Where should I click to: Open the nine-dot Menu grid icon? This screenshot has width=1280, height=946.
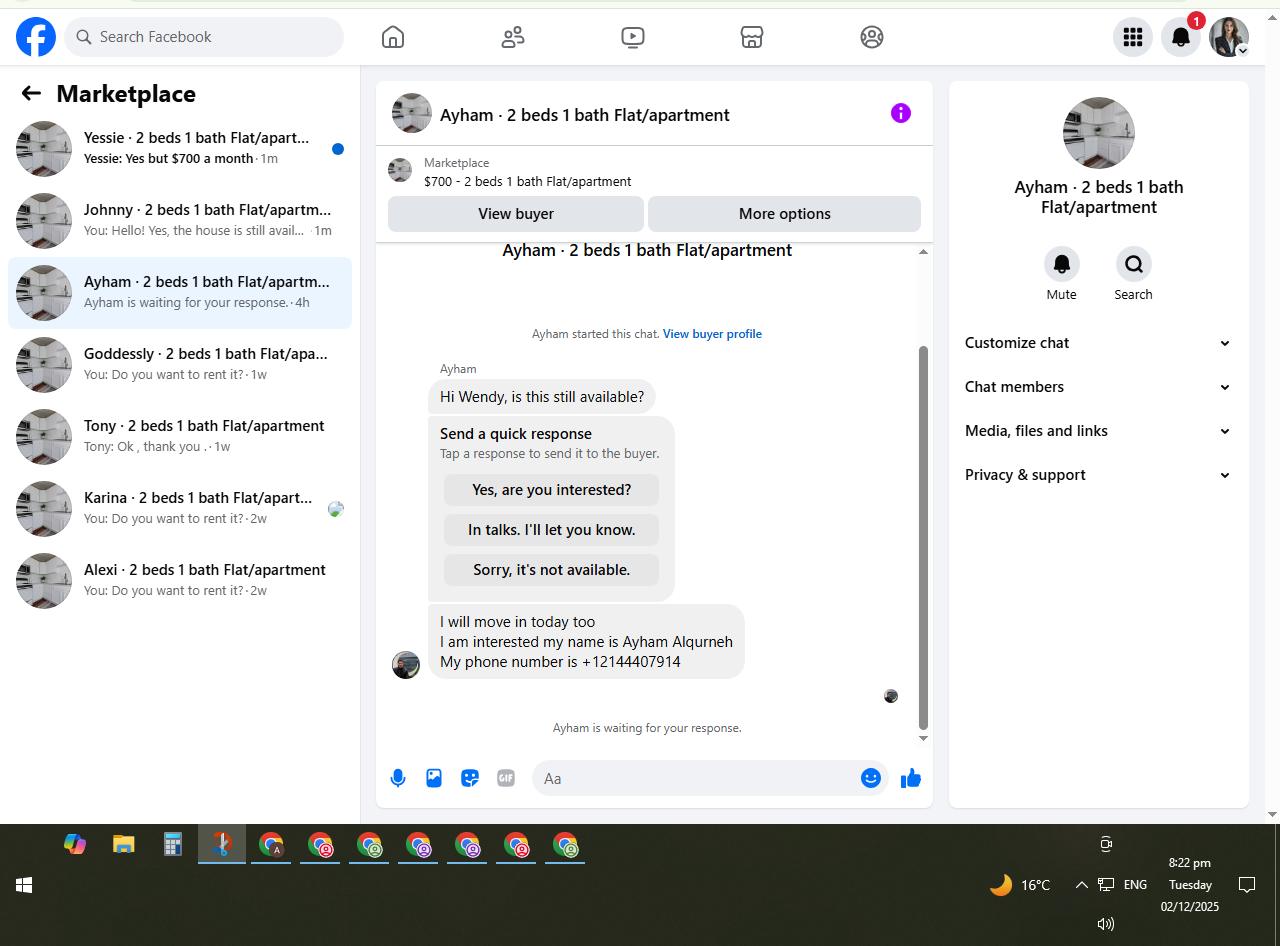[x=1133, y=37]
